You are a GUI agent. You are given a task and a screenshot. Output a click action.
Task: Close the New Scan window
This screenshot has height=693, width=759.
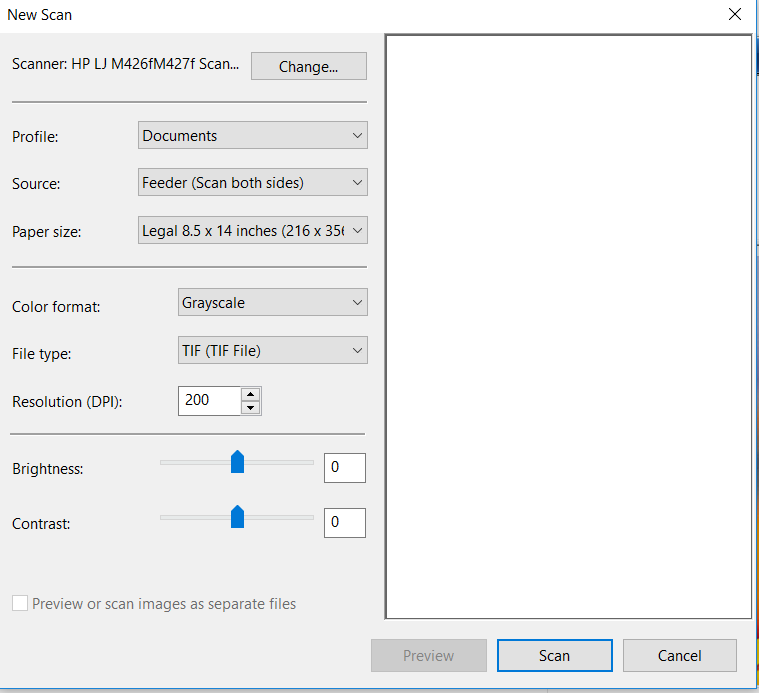pyautogui.click(x=735, y=15)
